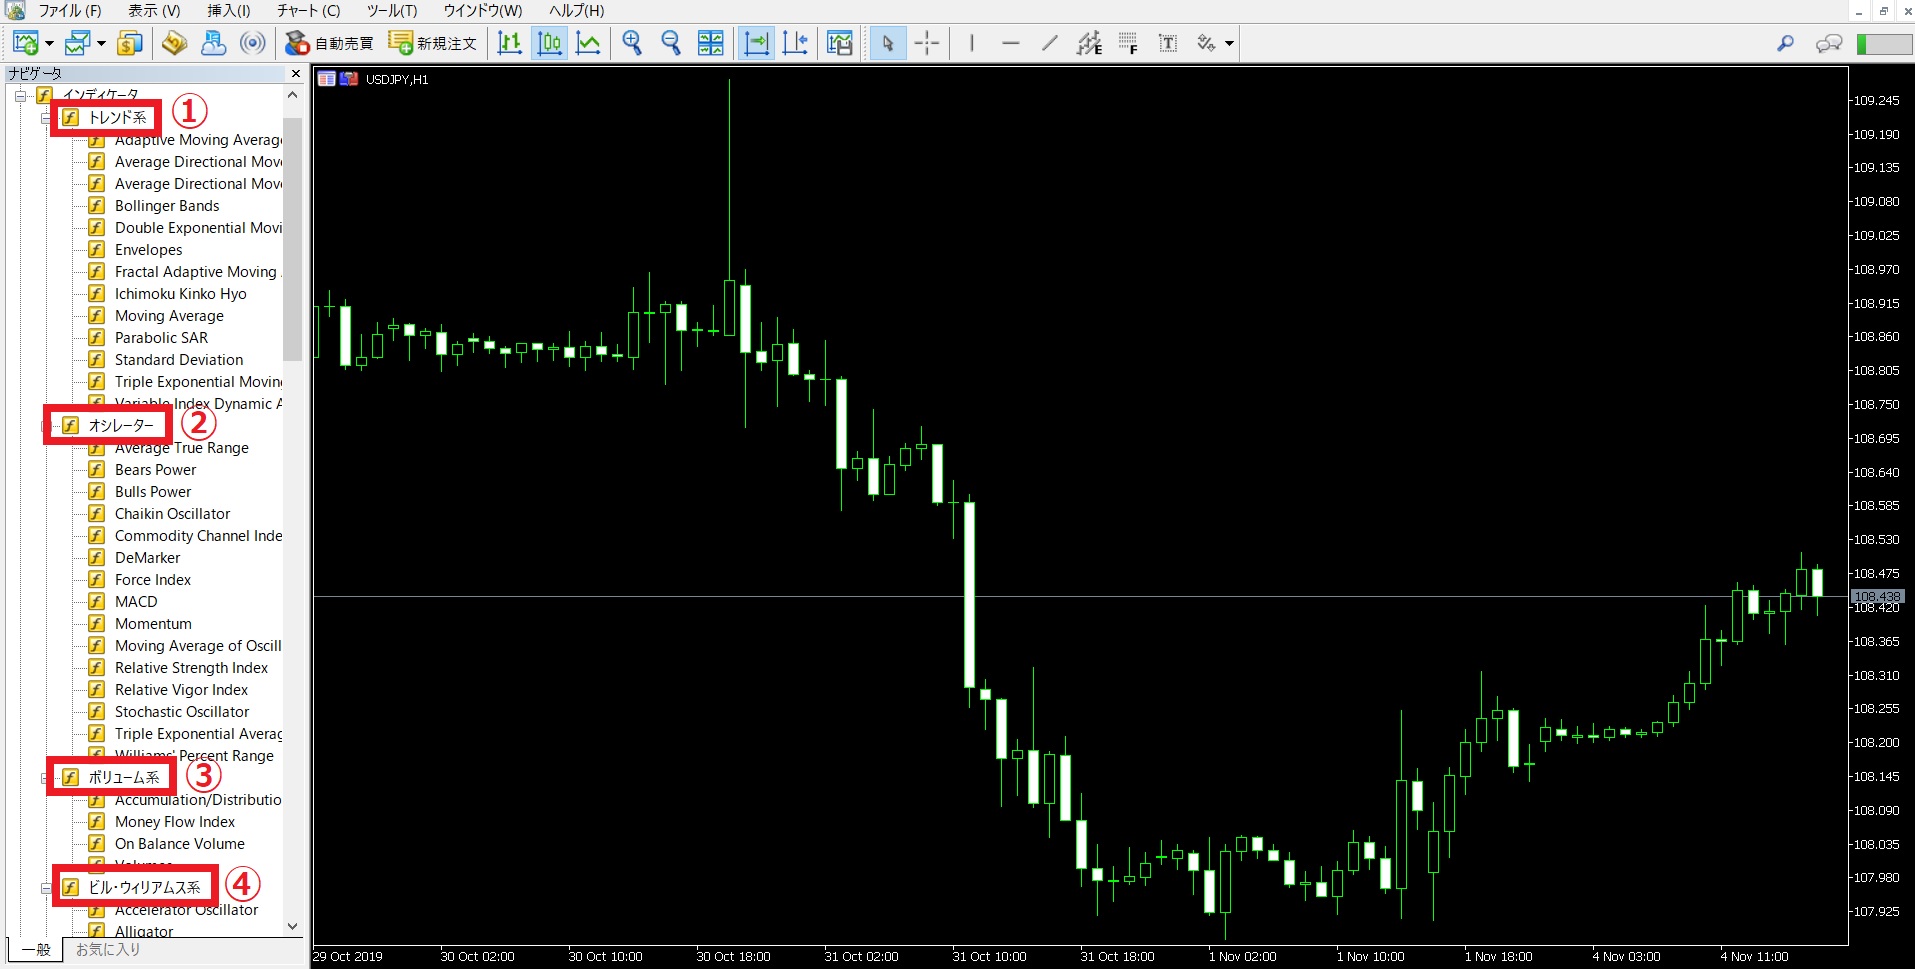Image resolution: width=1915 pixels, height=969 pixels.
Task: Toggle the 自動売買 auto-trading button
Action: (x=329, y=43)
